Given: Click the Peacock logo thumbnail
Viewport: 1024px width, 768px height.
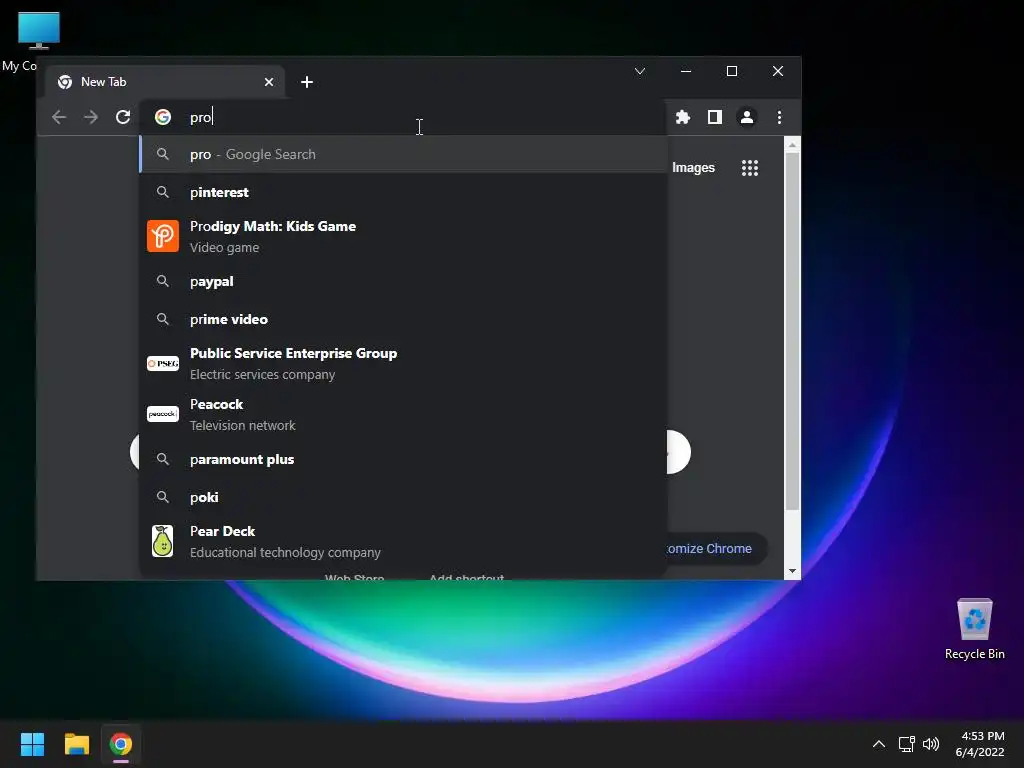Looking at the screenshot, I should coord(163,414).
